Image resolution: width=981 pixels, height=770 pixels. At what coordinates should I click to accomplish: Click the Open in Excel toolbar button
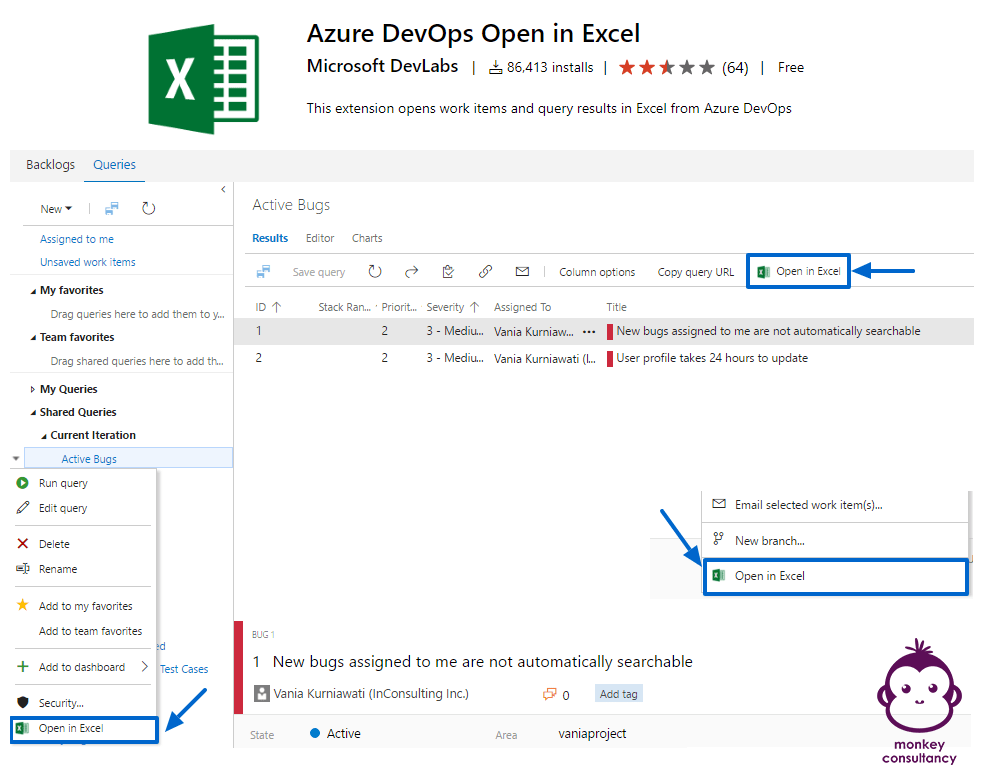[x=798, y=271]
